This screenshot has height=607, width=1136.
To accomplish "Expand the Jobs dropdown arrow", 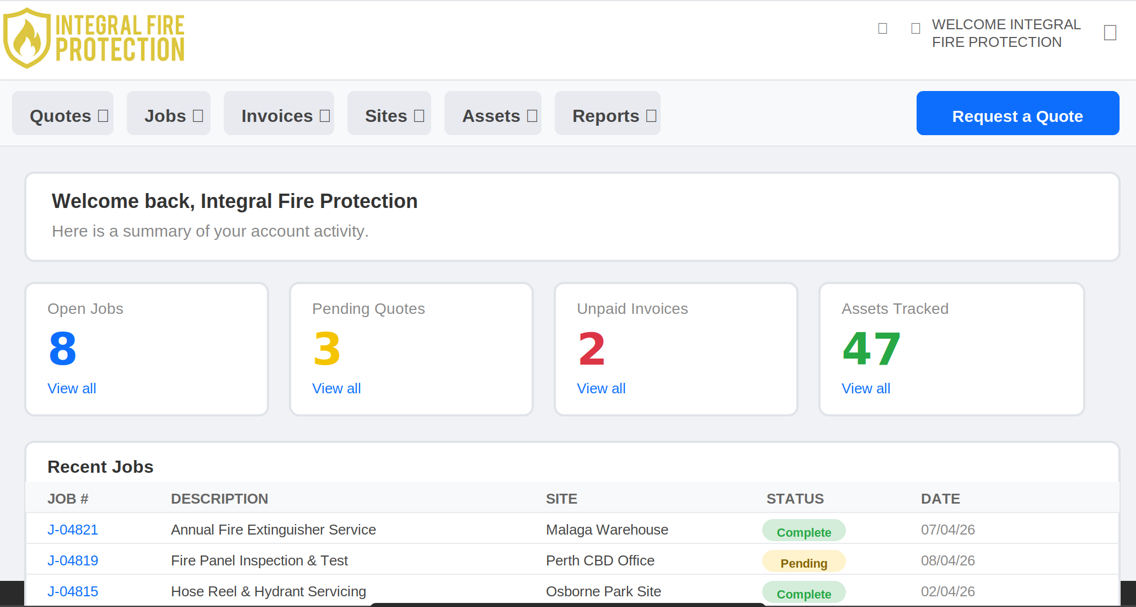I will (199, 115).
